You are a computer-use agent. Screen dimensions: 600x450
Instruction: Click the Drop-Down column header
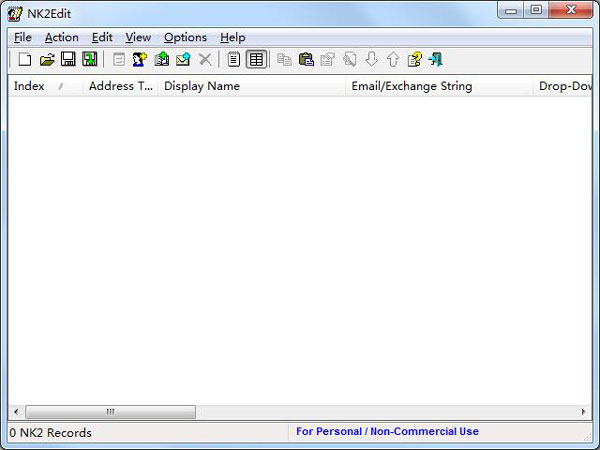click(562, 86)
